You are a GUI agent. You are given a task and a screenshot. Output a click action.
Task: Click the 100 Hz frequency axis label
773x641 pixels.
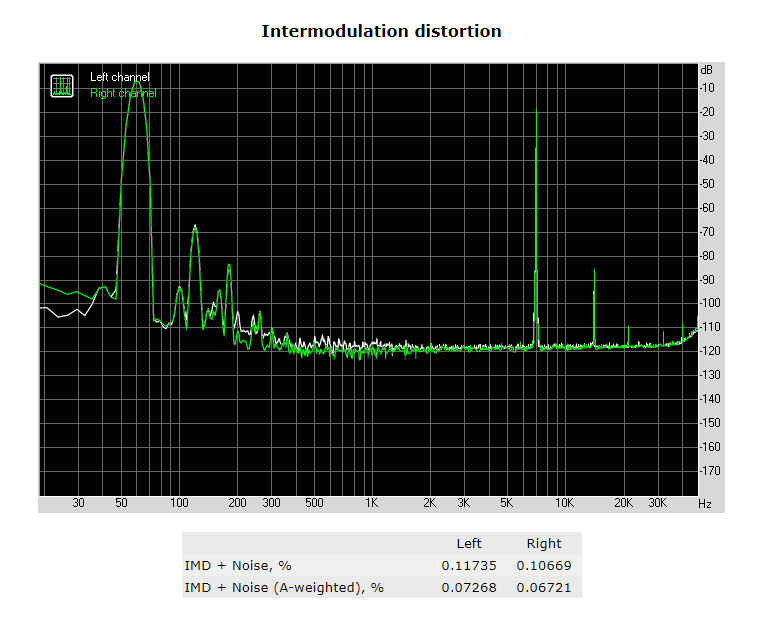click(179, 503)
